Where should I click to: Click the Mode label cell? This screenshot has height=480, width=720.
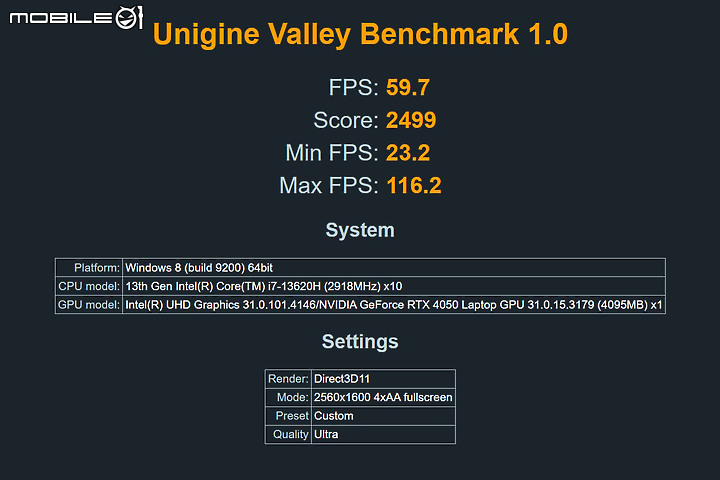(288, 397)
